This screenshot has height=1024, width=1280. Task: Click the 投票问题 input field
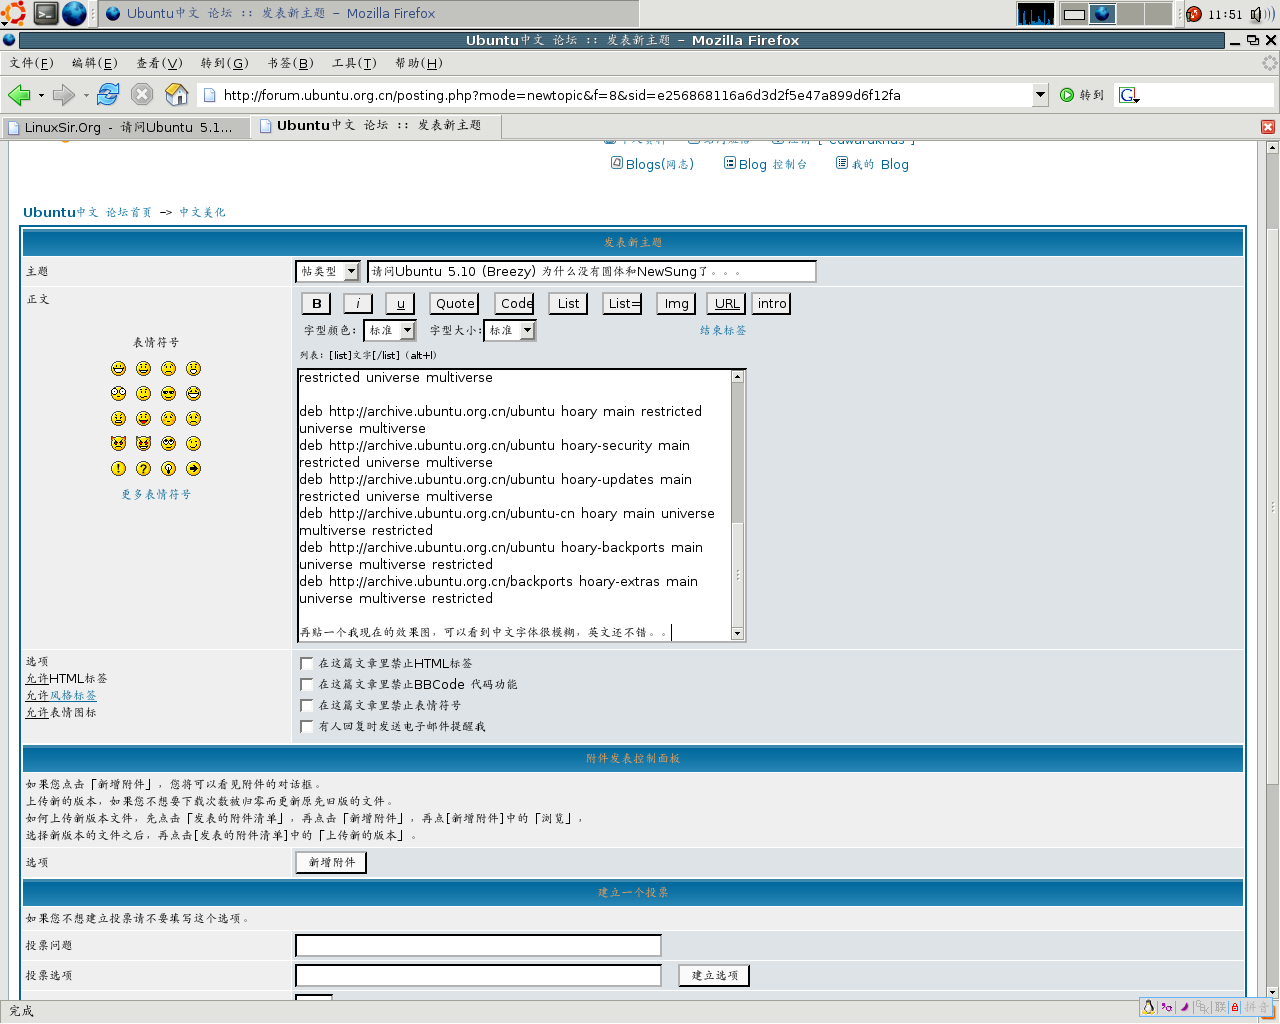pyautogui.click(x=478, y=945)
